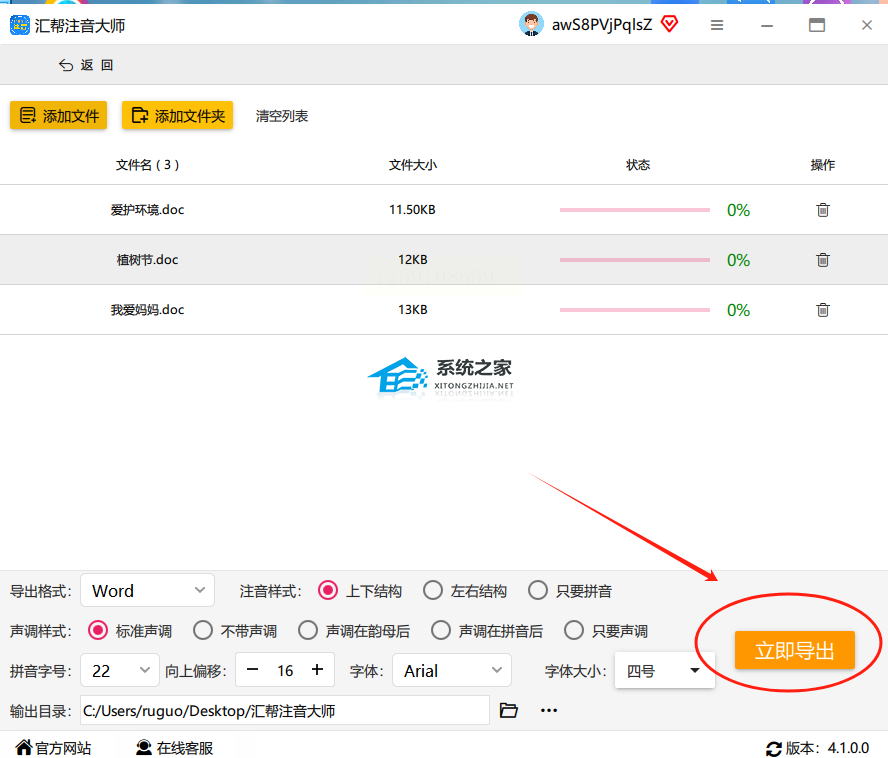Click the 文件名 (3) column header
Image resolution: width=888 pixels, height=758 pixels.
coord(147,165)
